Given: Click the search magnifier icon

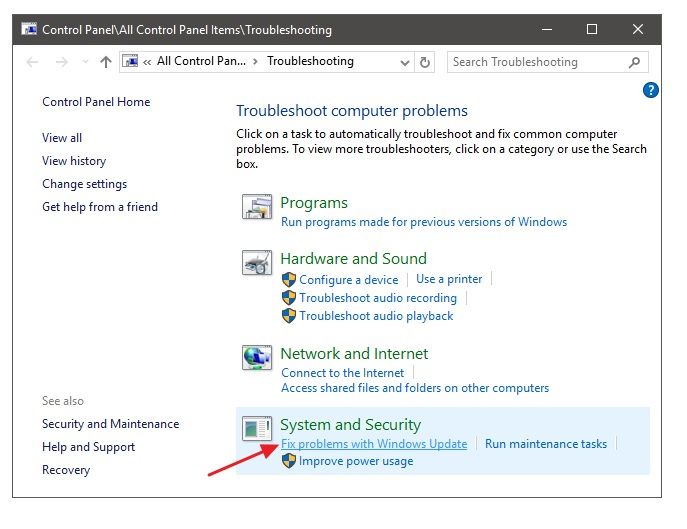Looking at the screenshot, I should click(x=634, y=62).
